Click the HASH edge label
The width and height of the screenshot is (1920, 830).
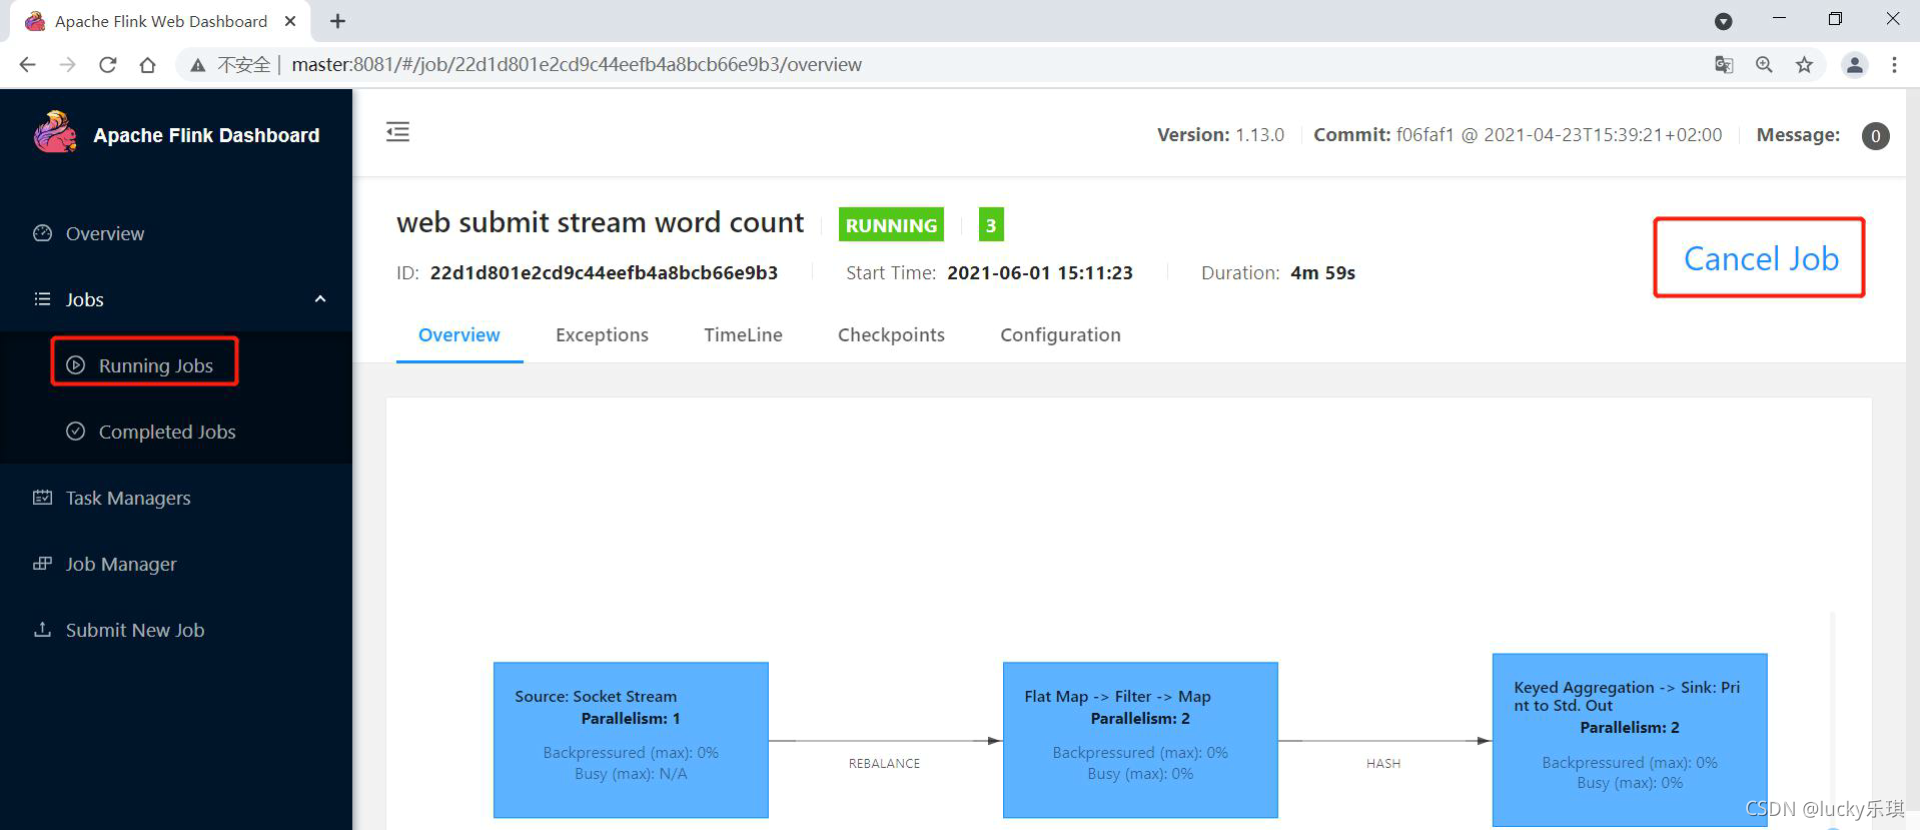pyautogui.click(x=1383, y=763)
